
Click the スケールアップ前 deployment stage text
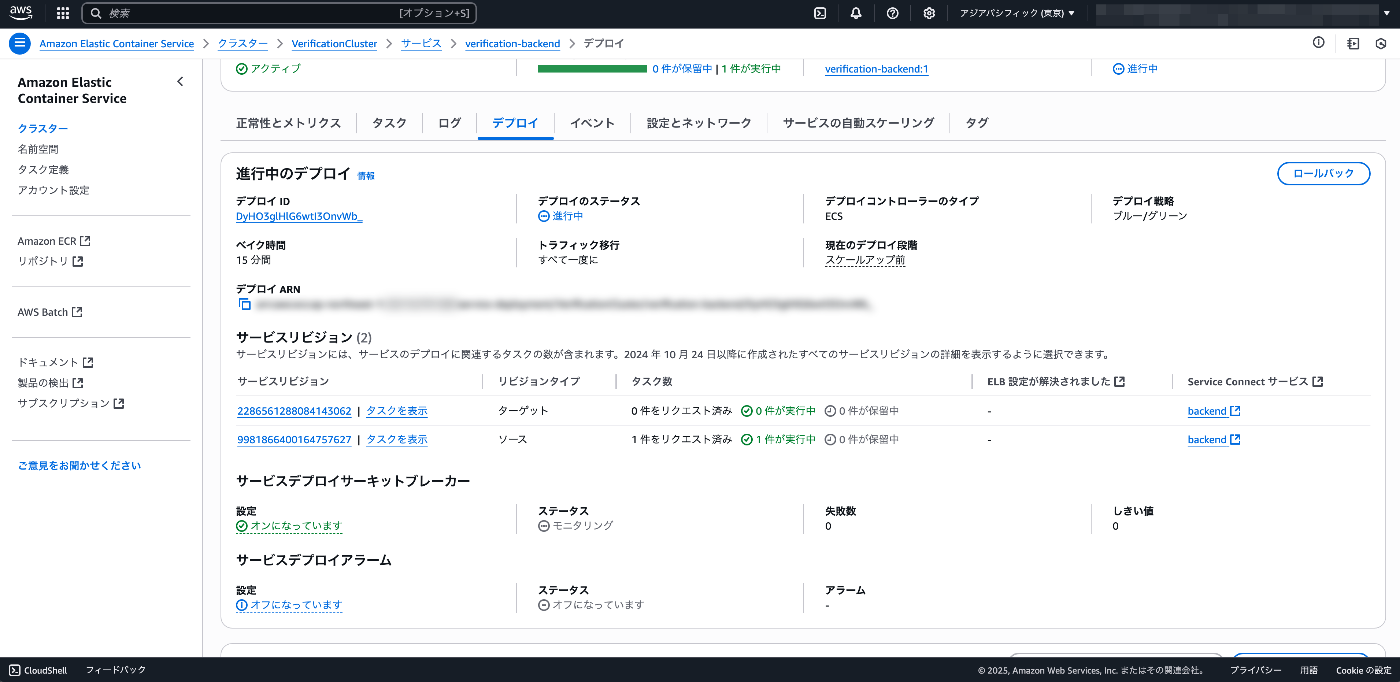click(x=865, y=260)
